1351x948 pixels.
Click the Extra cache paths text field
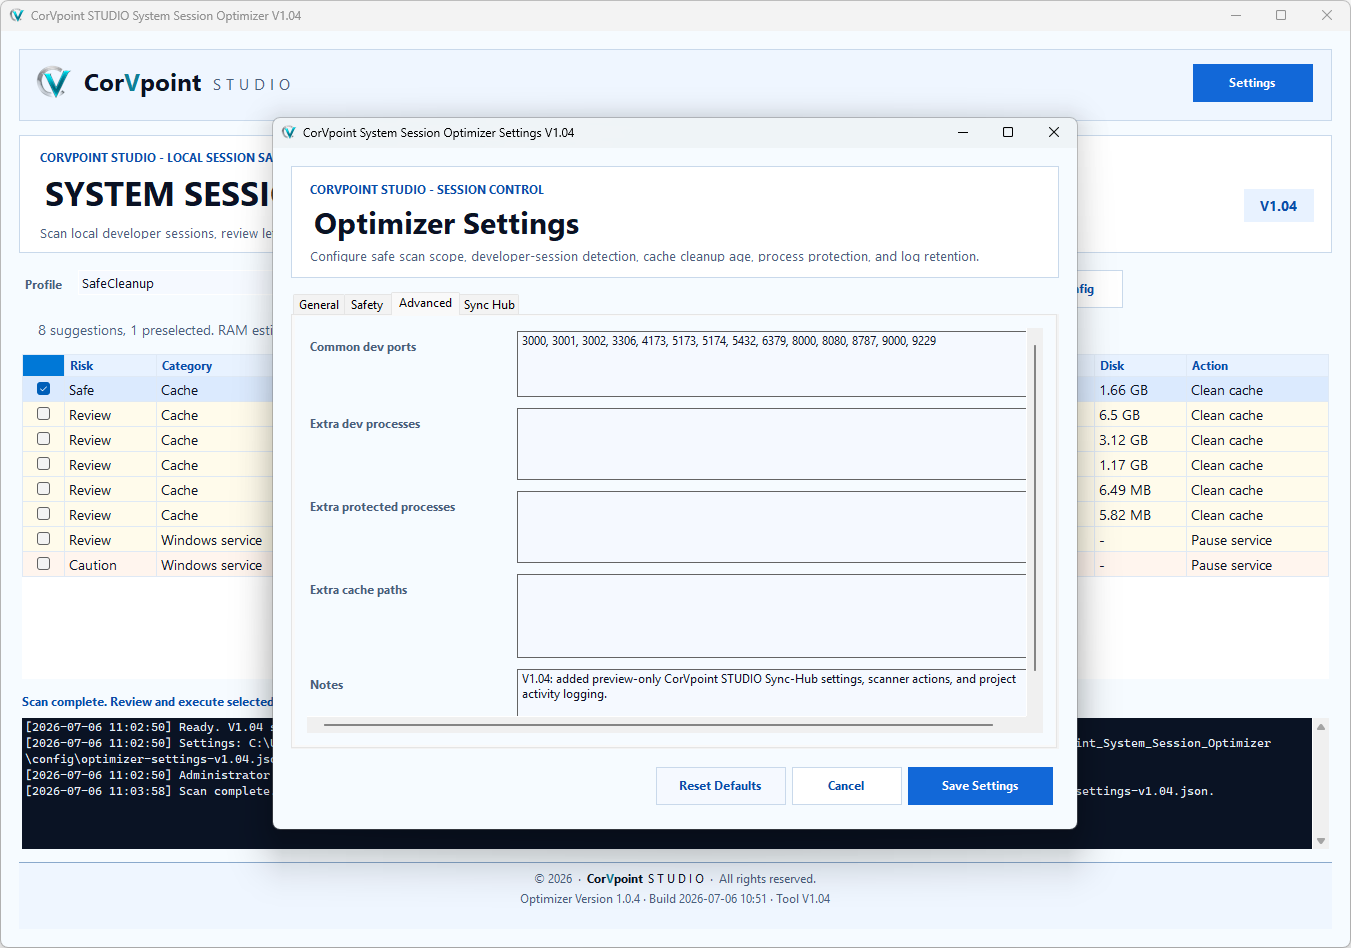tap(772, 616)
